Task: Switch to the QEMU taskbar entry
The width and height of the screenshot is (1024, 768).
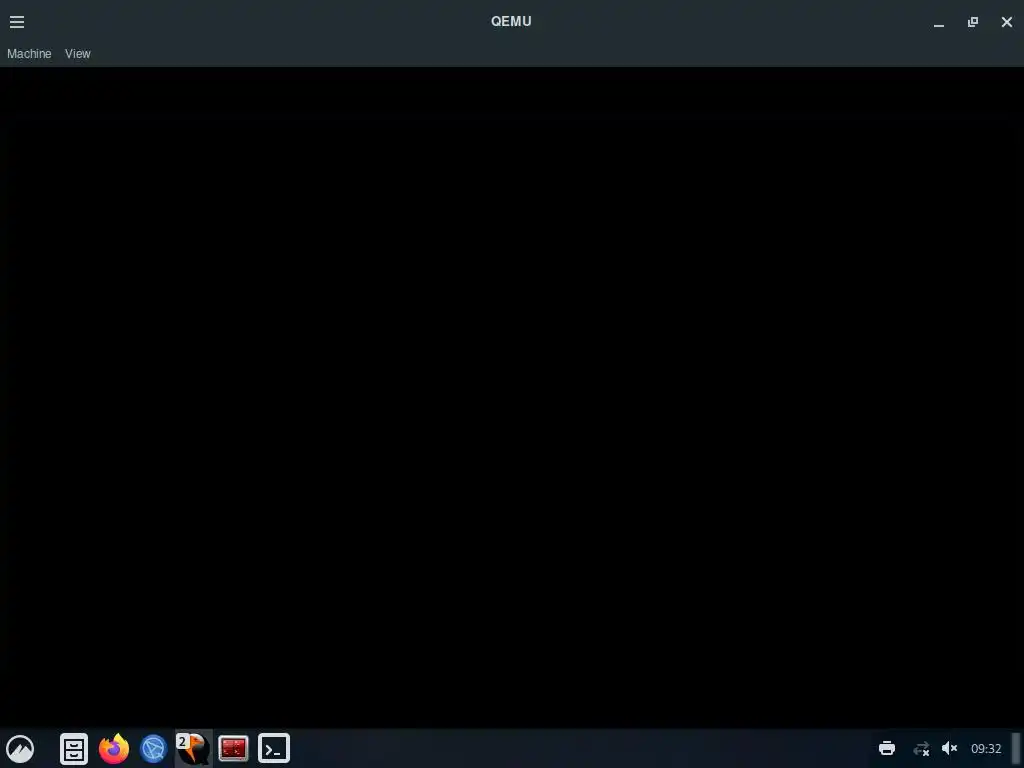Action: click(x=194, y=748)
